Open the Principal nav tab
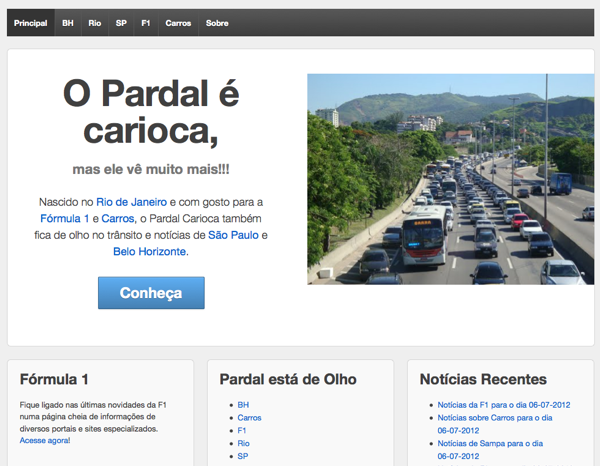Screen dimensions: 600x466 click(31, 23)
